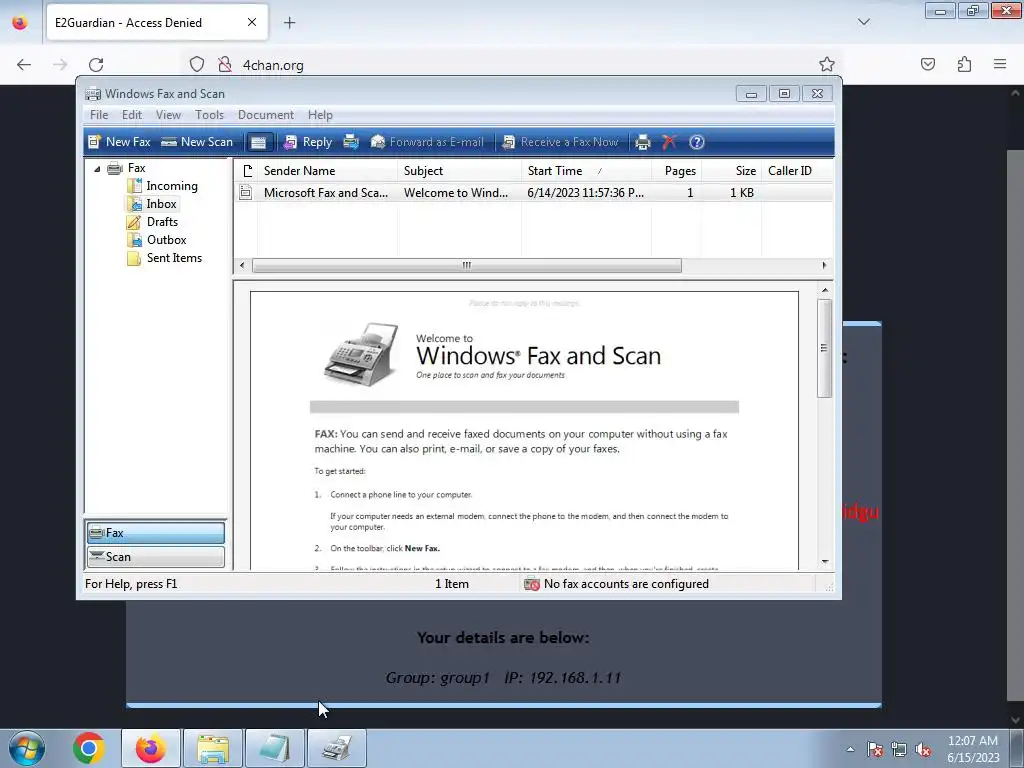Bookmark page with star icon in Firefox

click(x=827, y=65)
